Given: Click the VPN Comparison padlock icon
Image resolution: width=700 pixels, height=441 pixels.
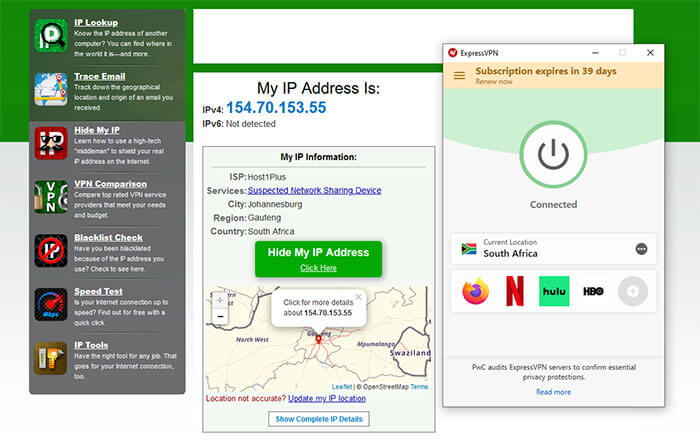Looking at the screenshot, I should 51,197.
